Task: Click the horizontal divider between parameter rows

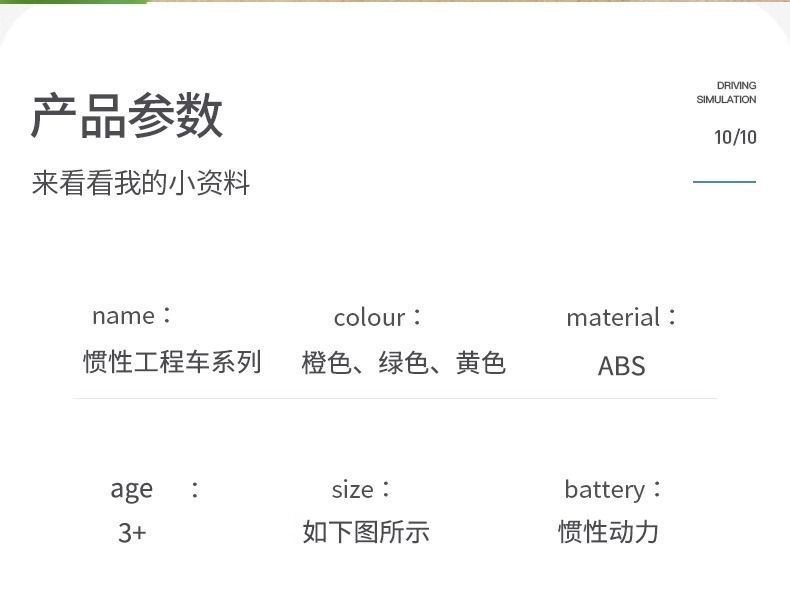Action: coord(395,398)
